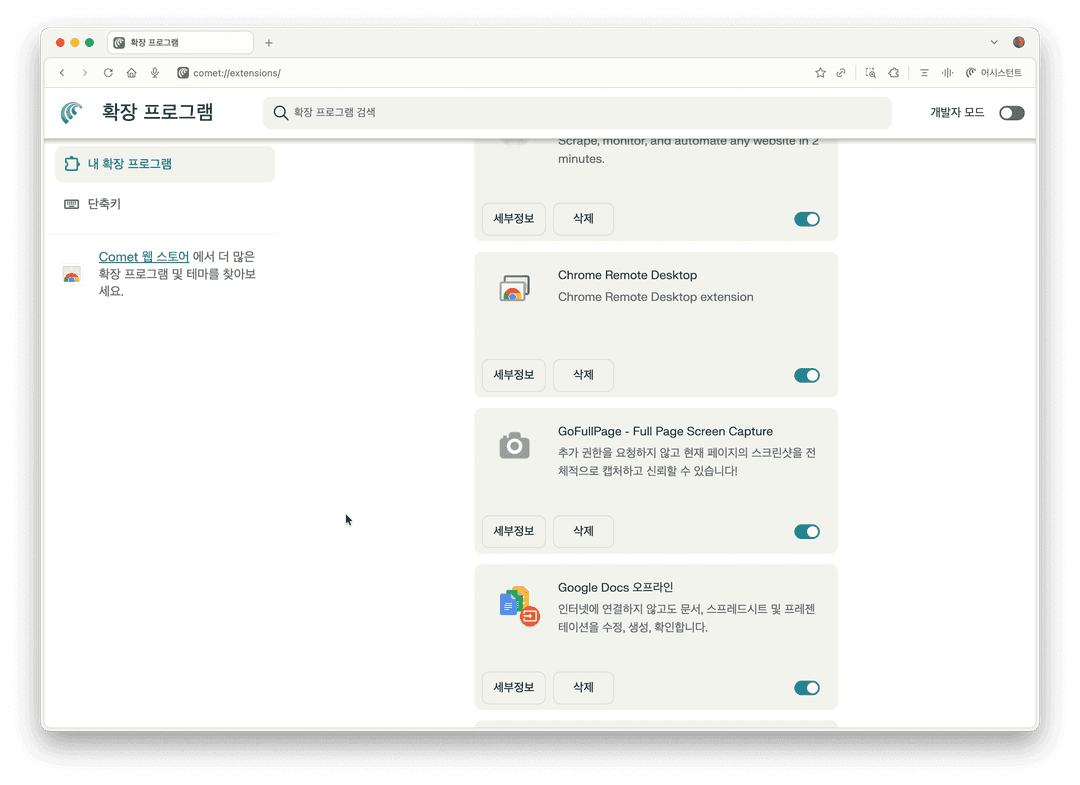
Task: Activate the microphone voice icon
Action: (155, 73)
